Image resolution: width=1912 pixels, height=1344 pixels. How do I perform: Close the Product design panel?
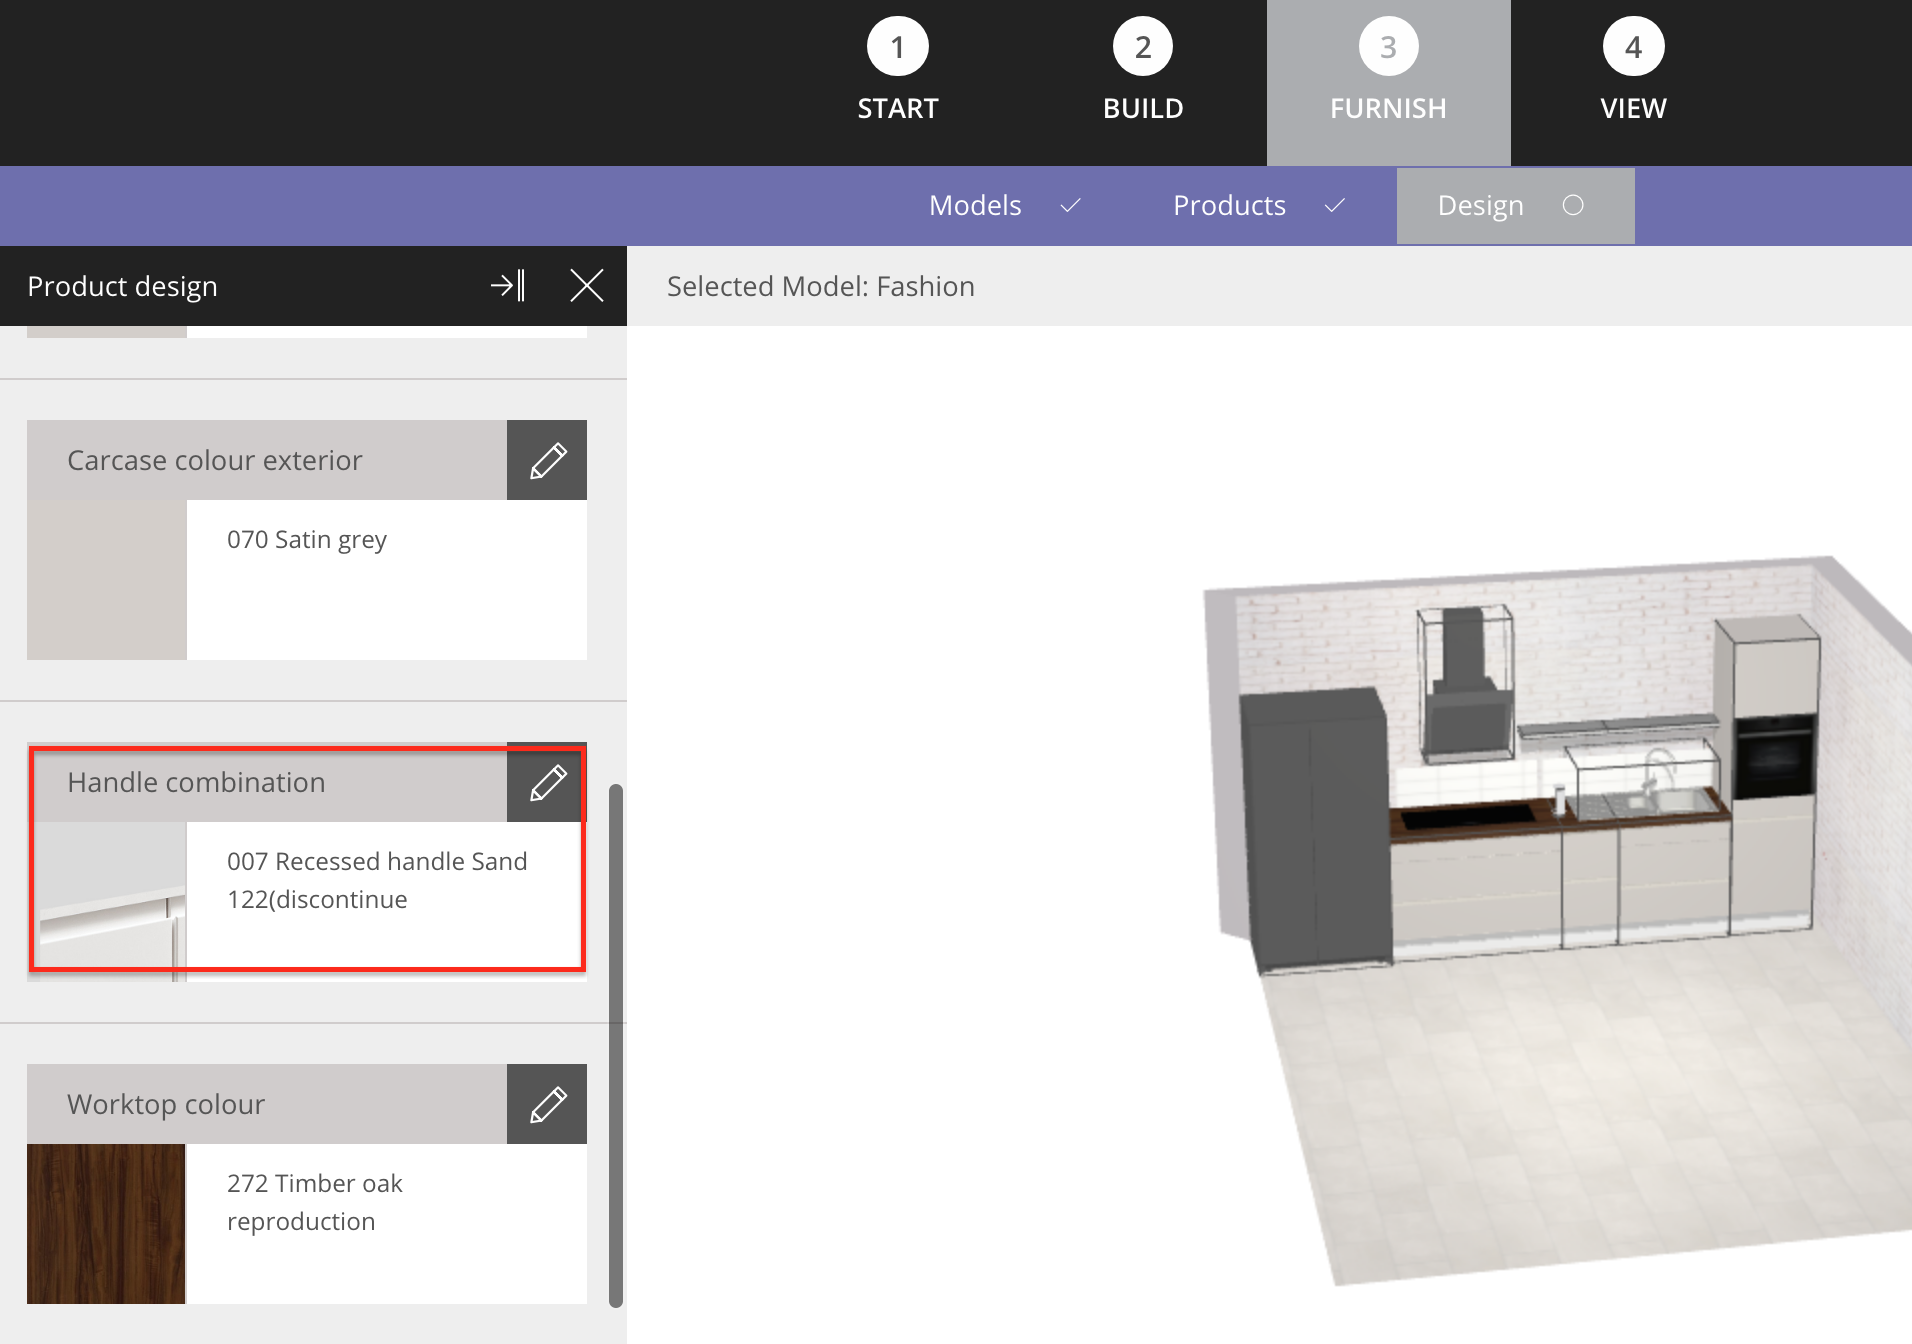(586, 286)
